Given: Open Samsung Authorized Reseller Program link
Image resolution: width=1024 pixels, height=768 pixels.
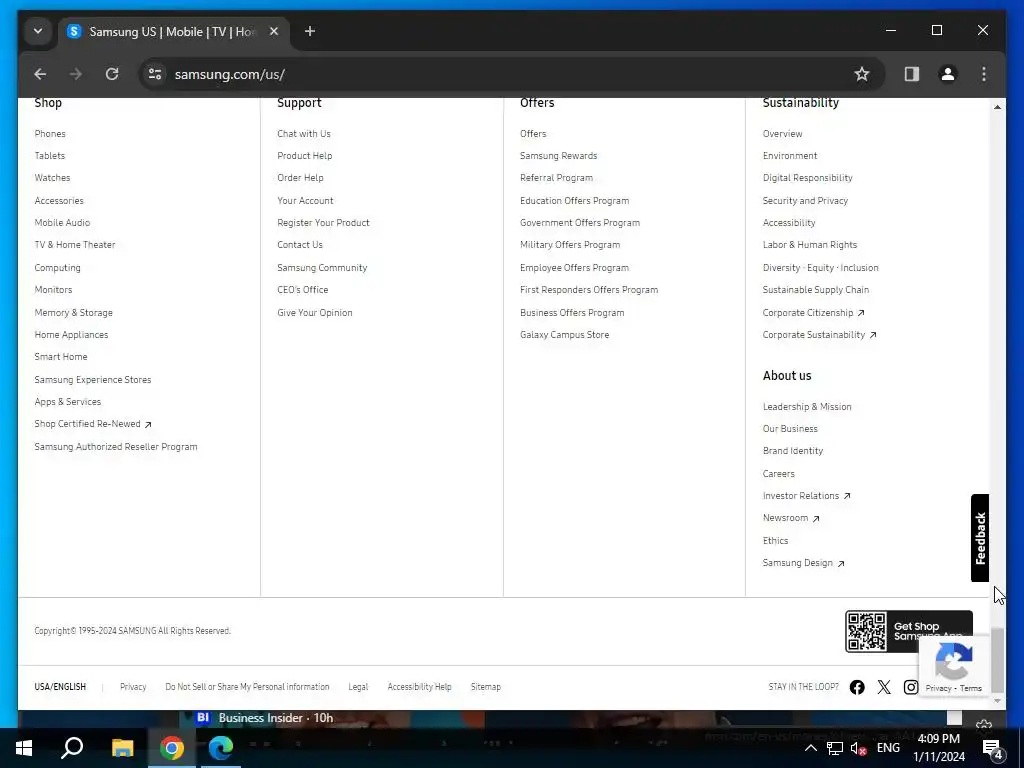Looking at the screenshot, I should coord(116,447).
